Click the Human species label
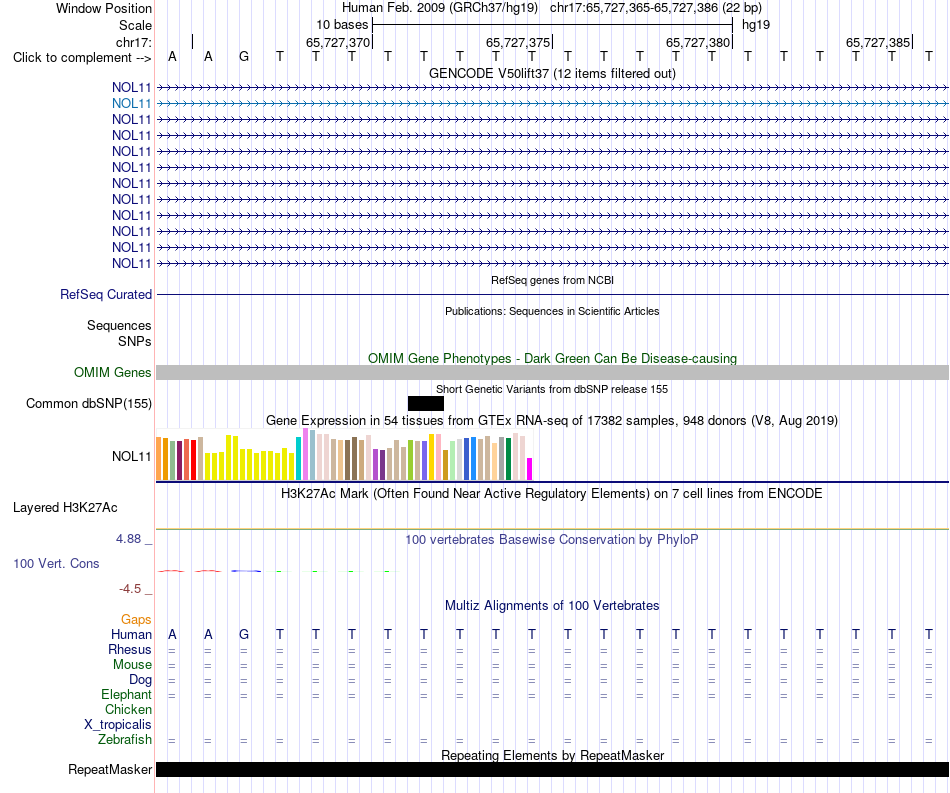Image resolution: width=950 pixels, height=793 pixels. 131,634
